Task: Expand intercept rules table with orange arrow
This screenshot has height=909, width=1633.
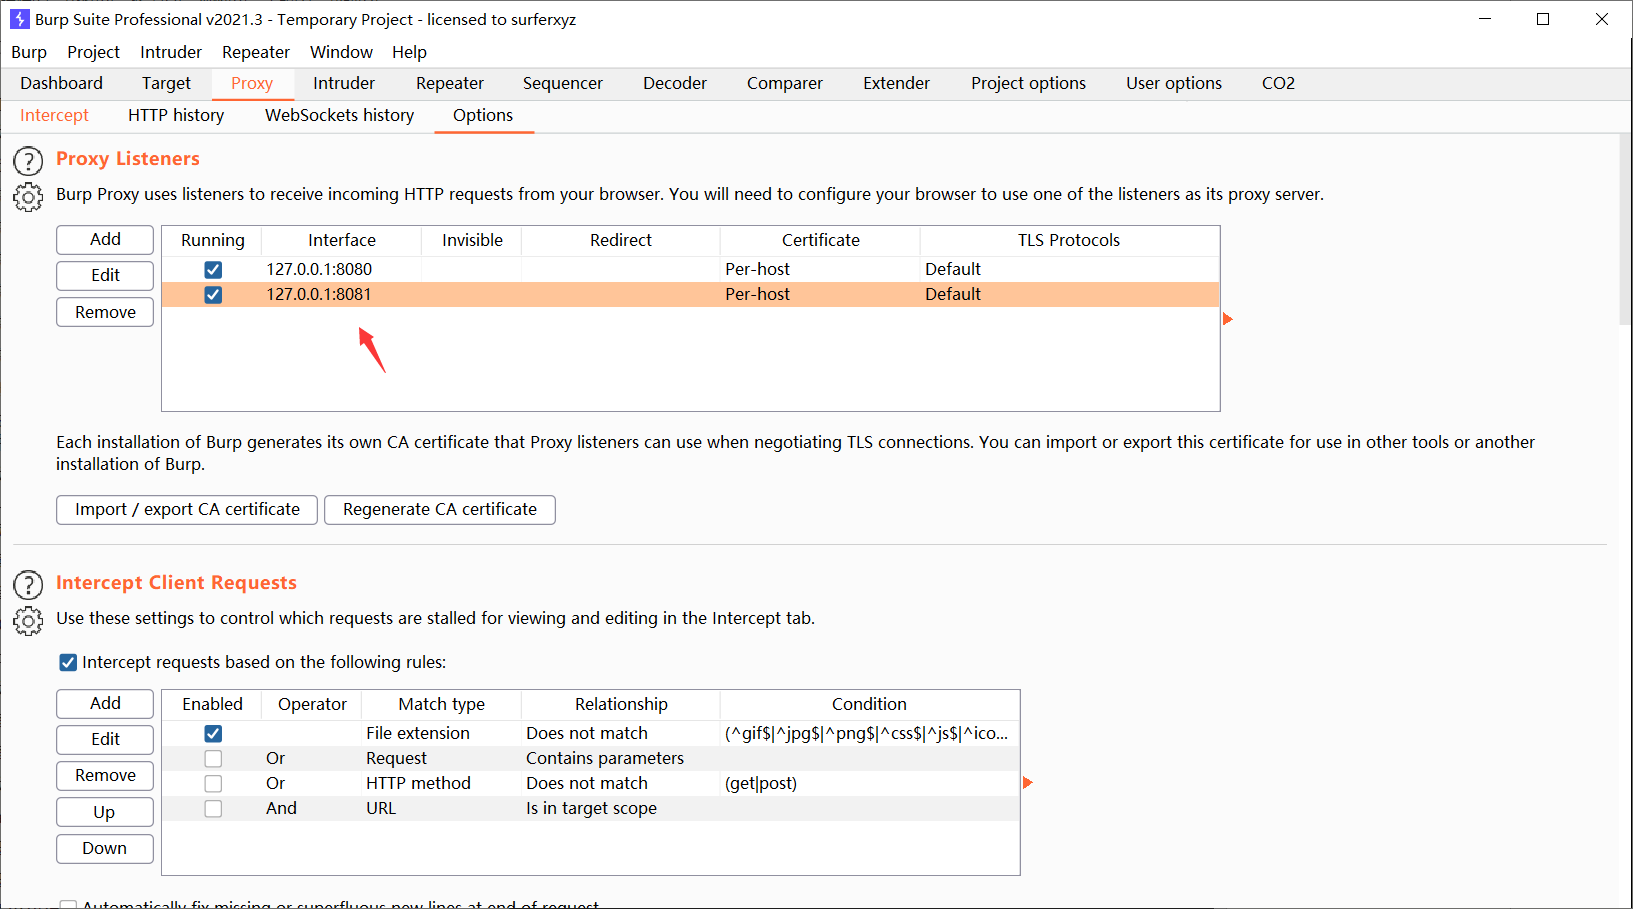Action: pyautogui.click(x=1028, y=783)
